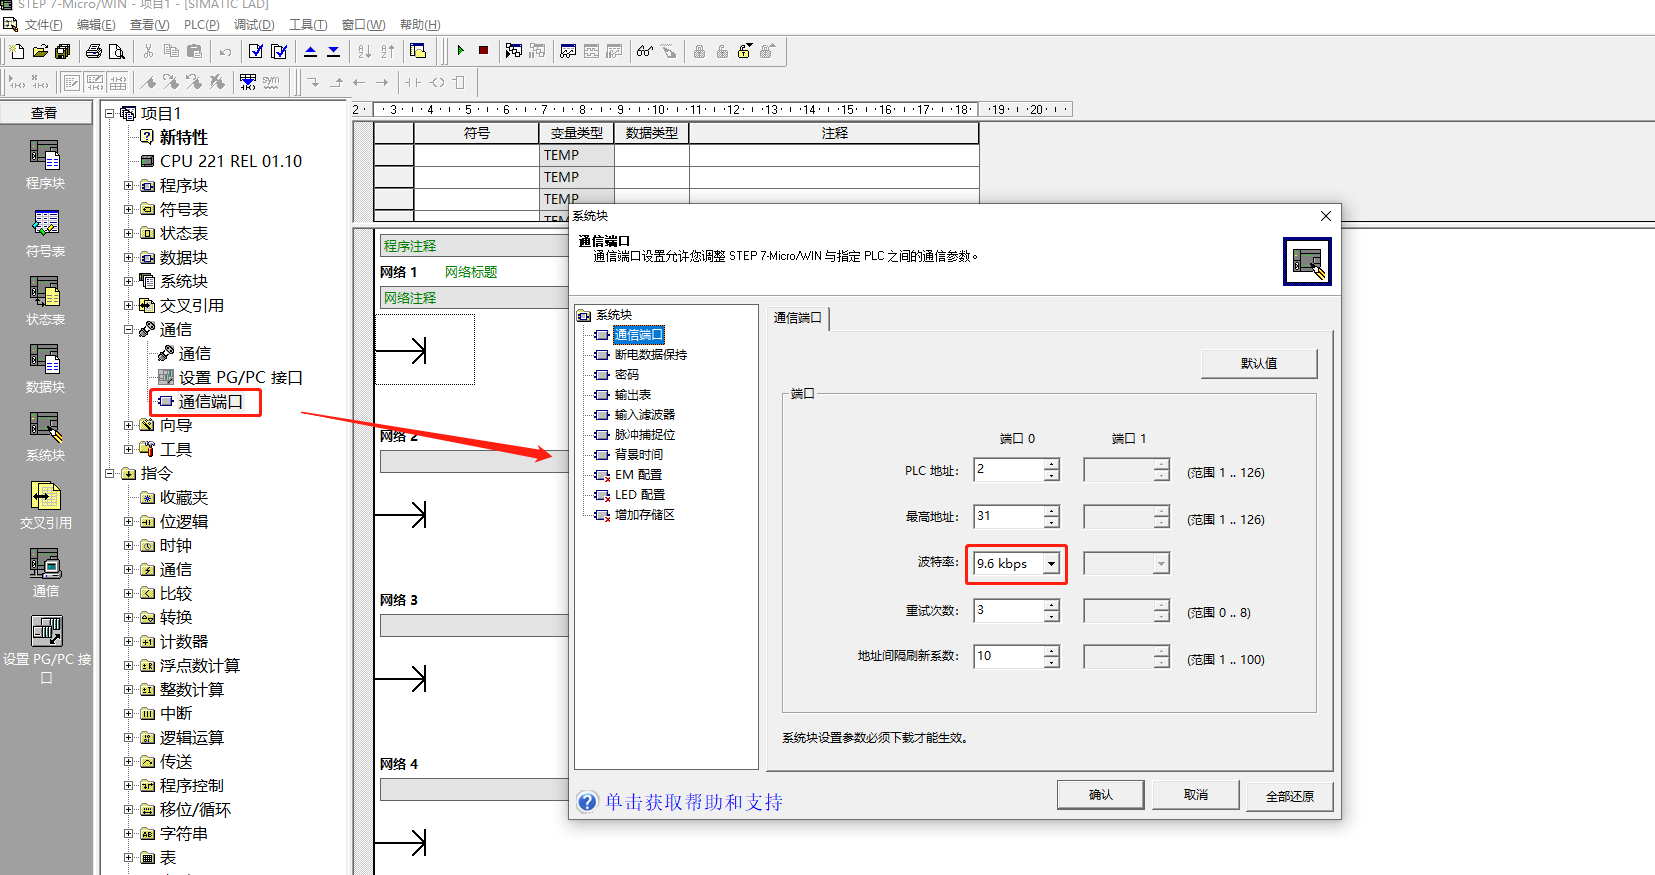Click the 默认值 button
The width and height of the screenshot is (1655, 875).
(1258, 363)
